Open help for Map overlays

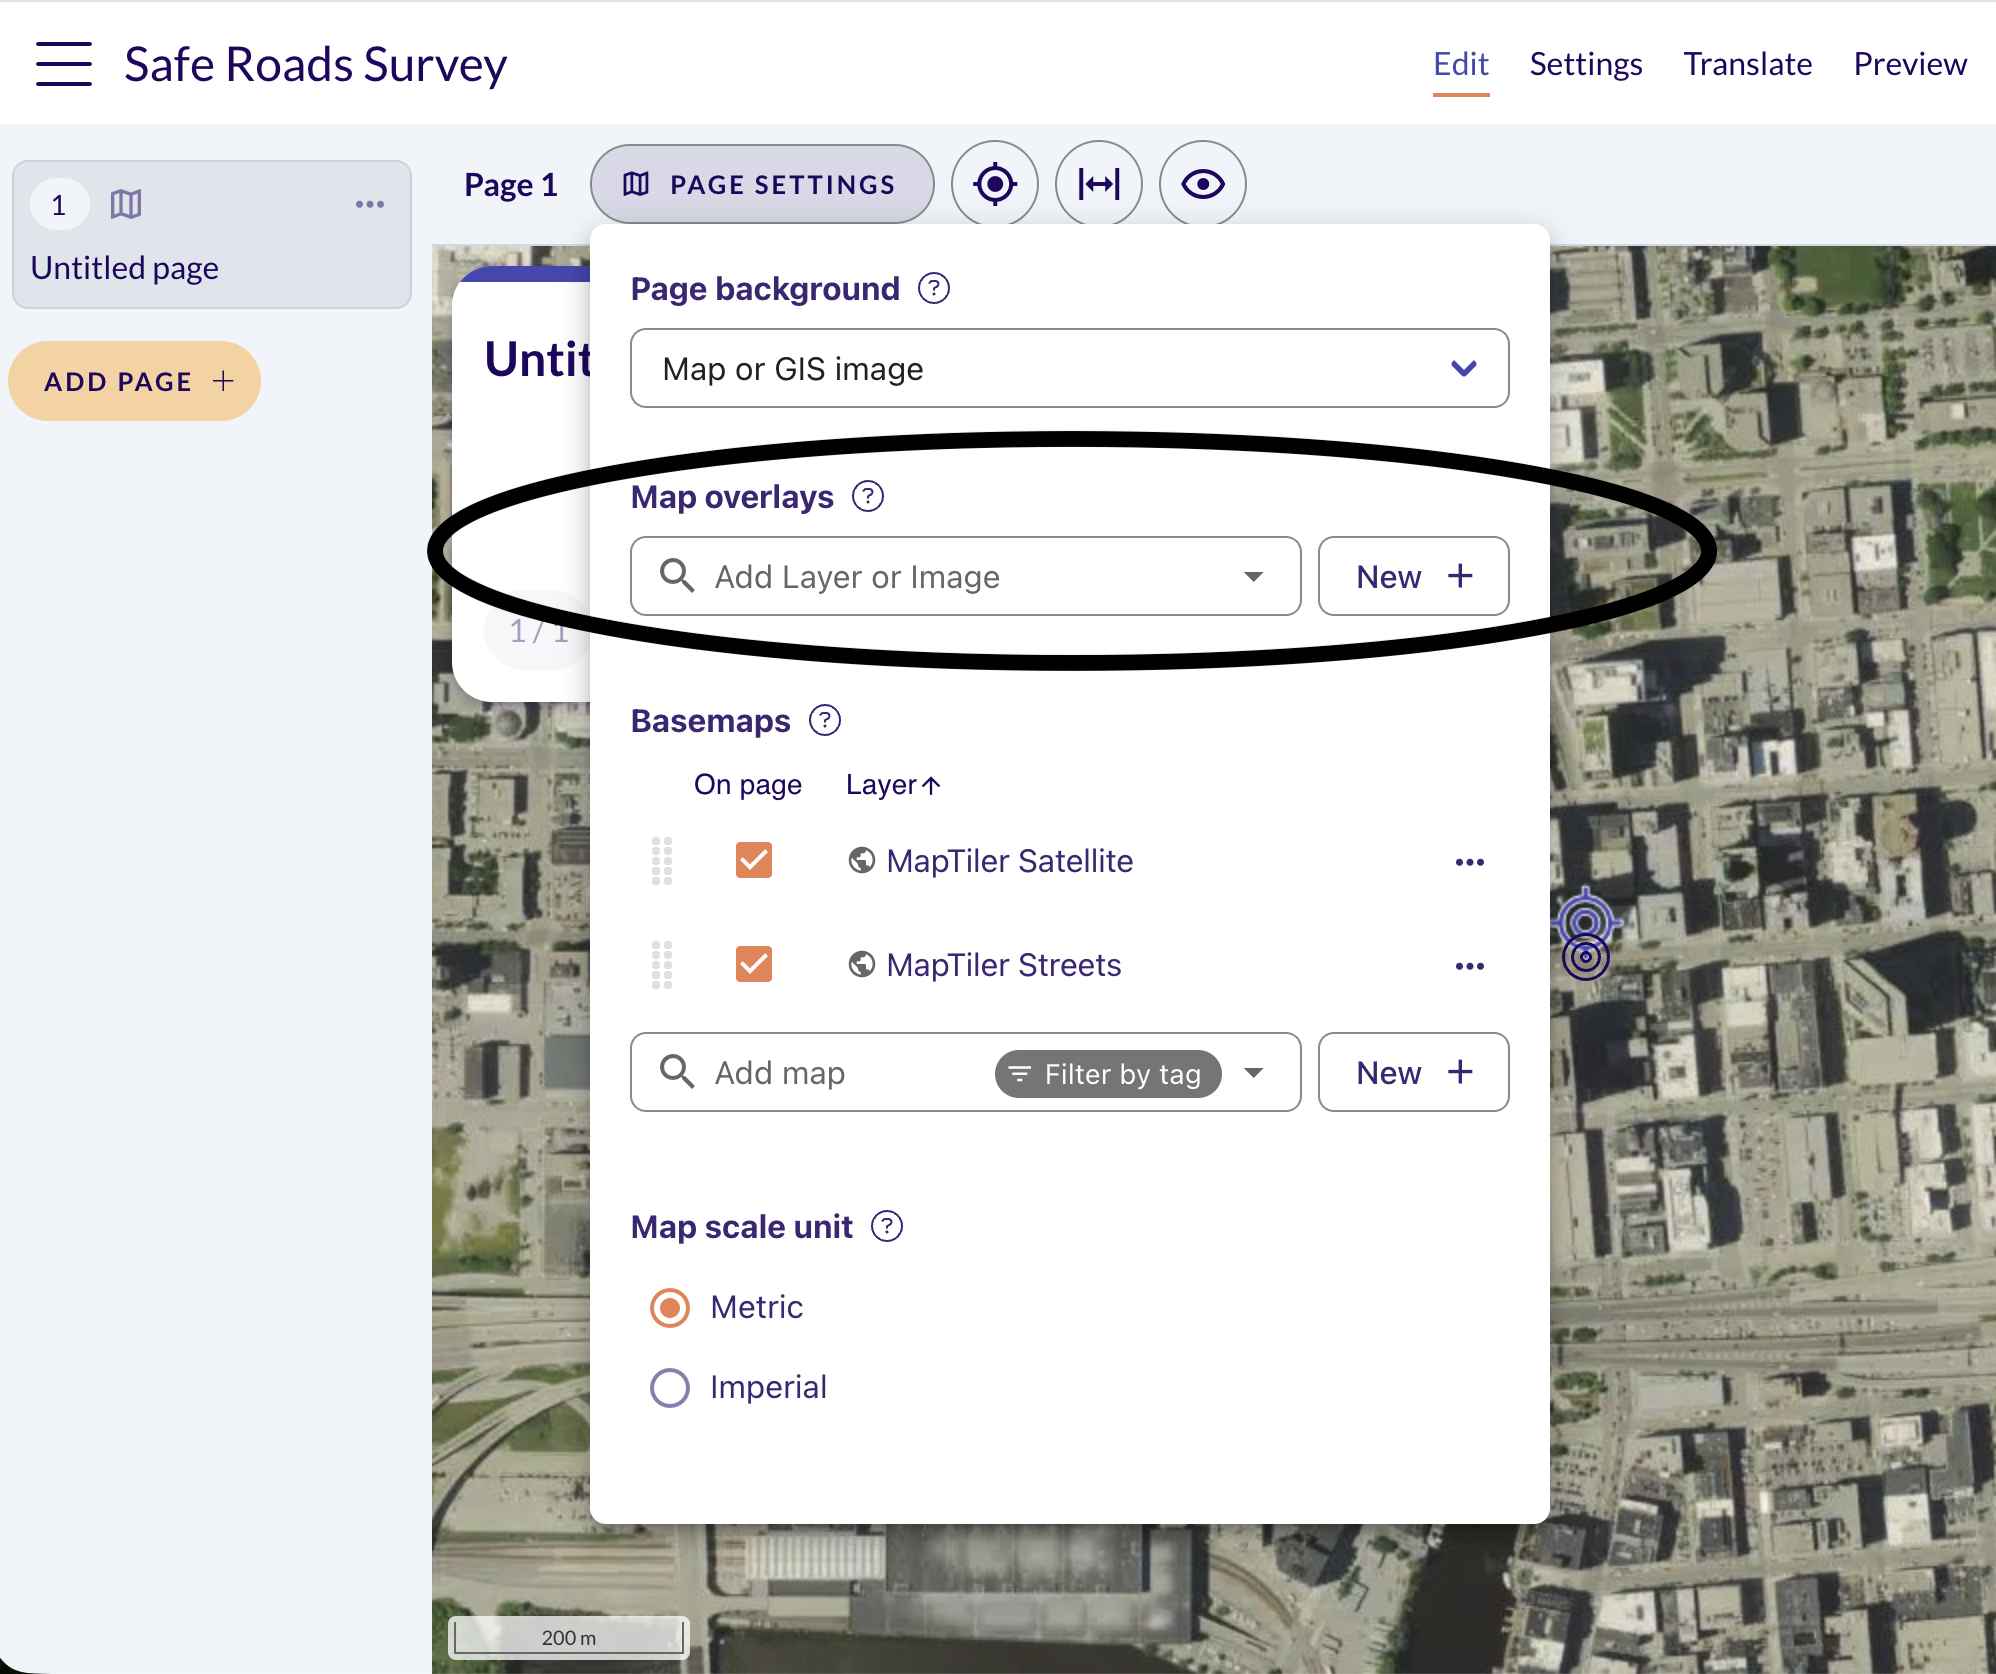[x=868, y=496]
